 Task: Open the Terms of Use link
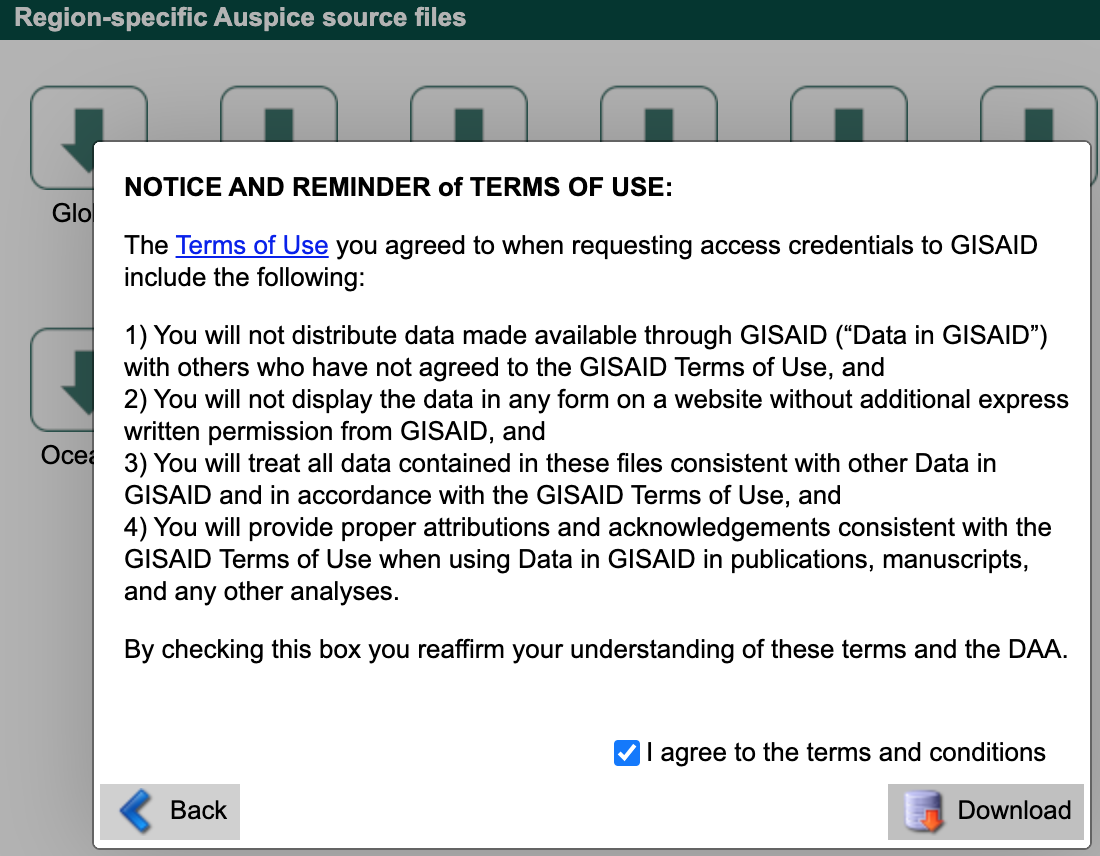click(x=252, y=245)
